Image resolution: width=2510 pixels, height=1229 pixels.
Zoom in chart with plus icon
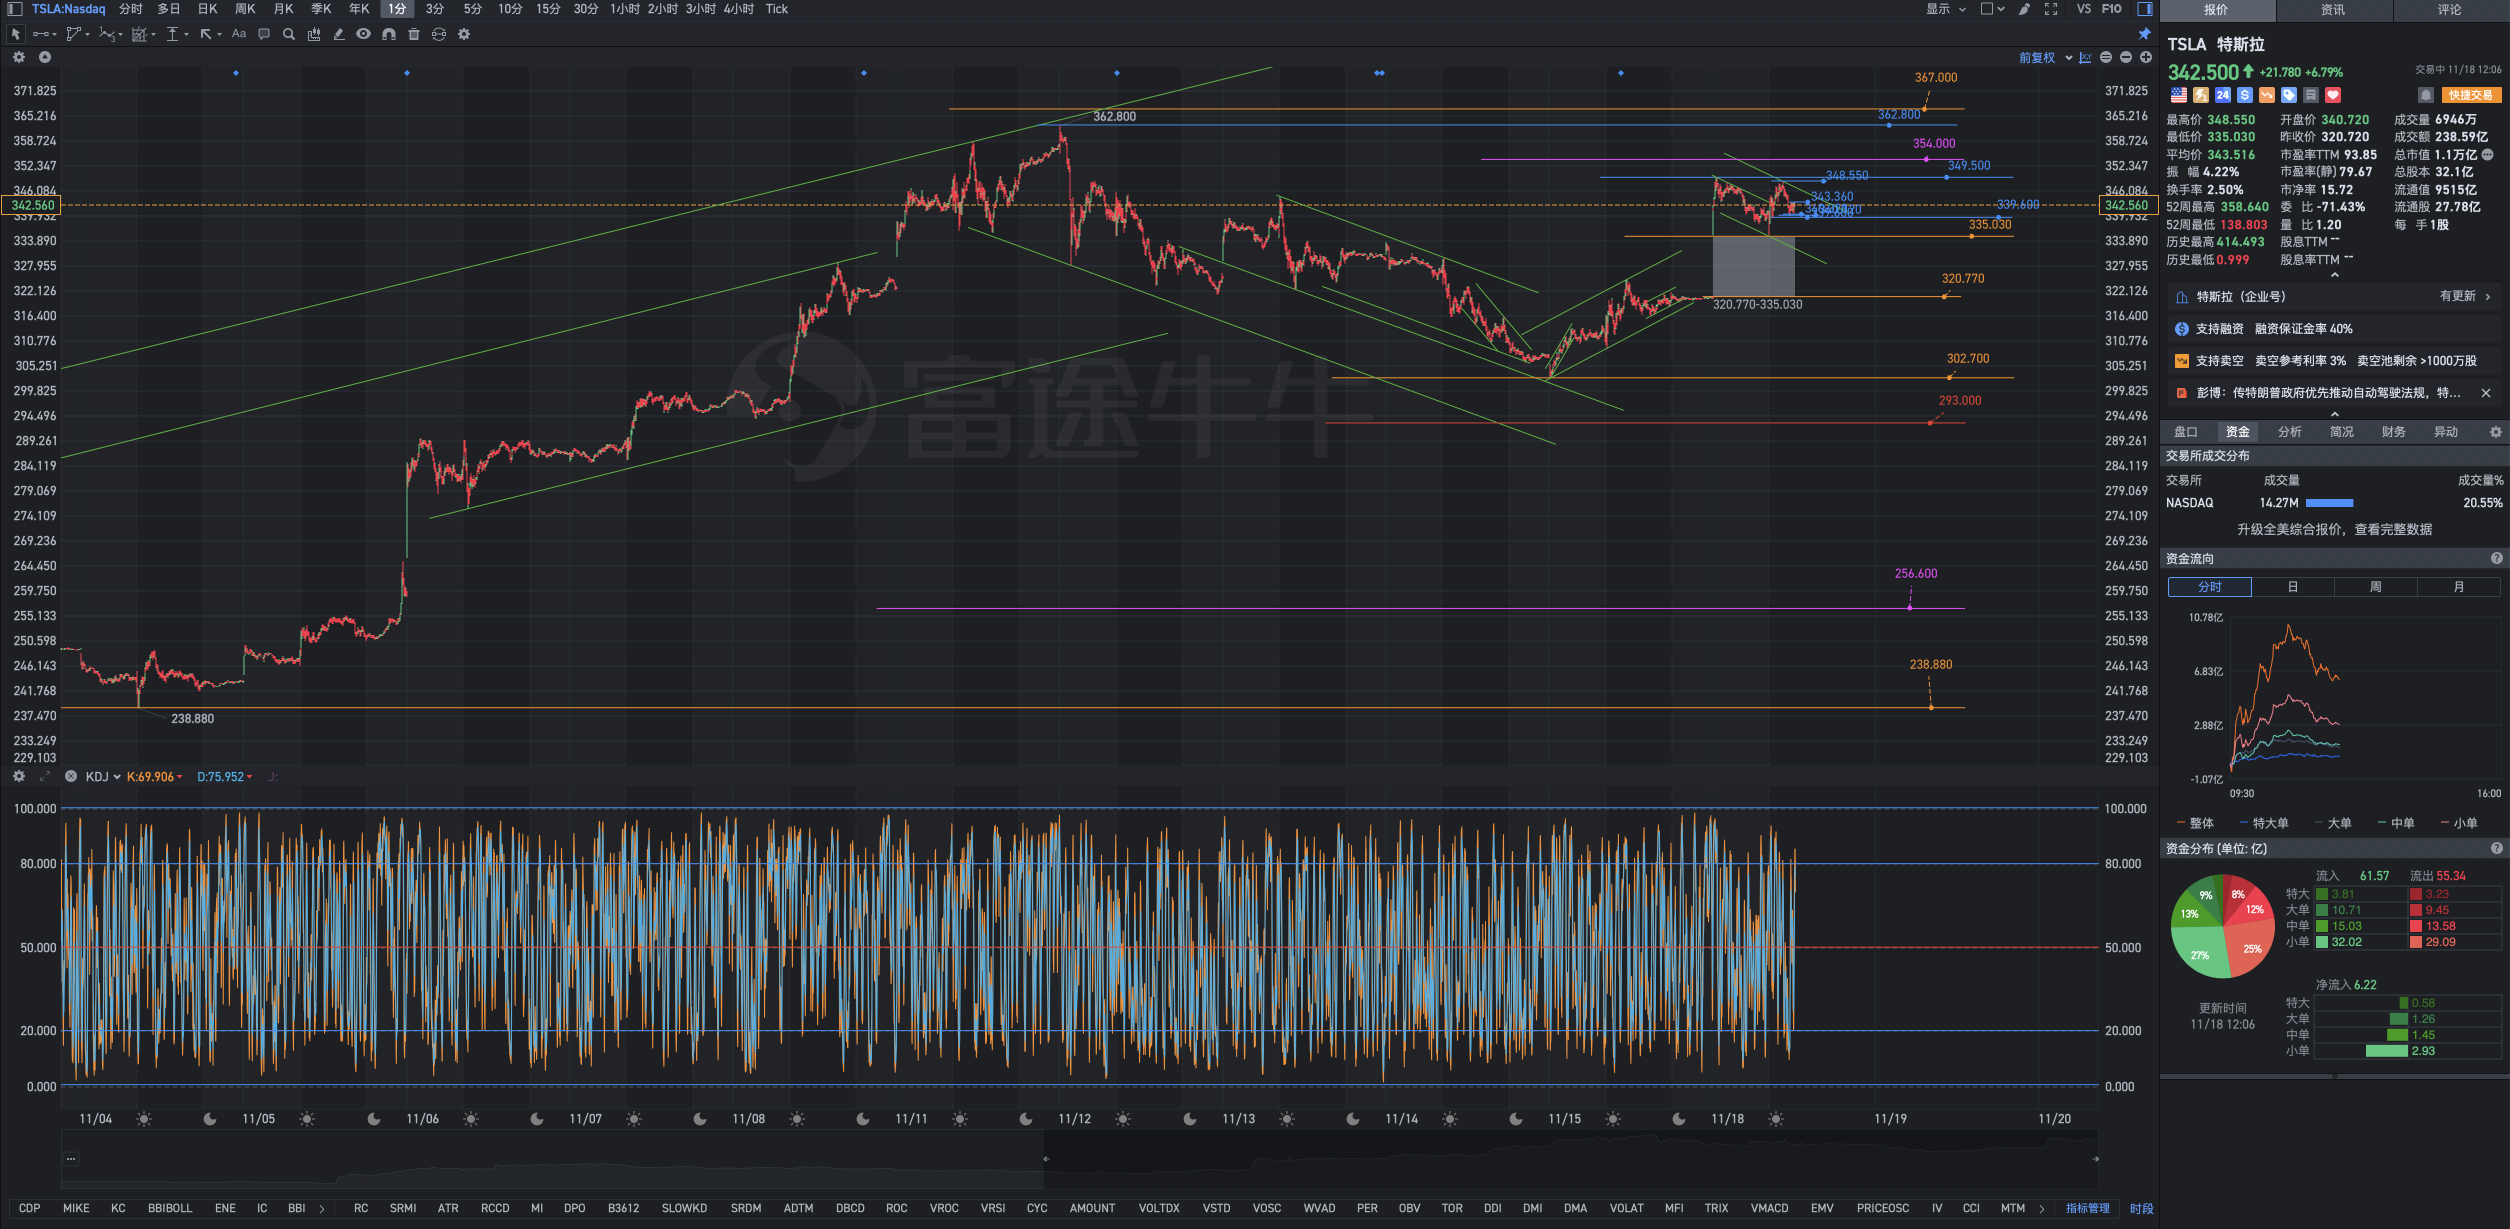pyautogui.click(x=2146, y=58)
